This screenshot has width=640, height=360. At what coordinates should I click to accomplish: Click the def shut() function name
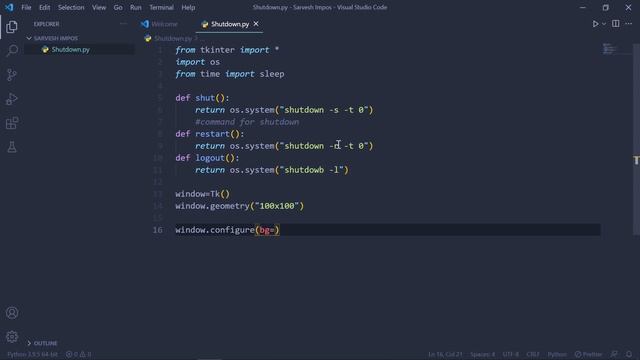pyautogui.click(x=205, y=98)
